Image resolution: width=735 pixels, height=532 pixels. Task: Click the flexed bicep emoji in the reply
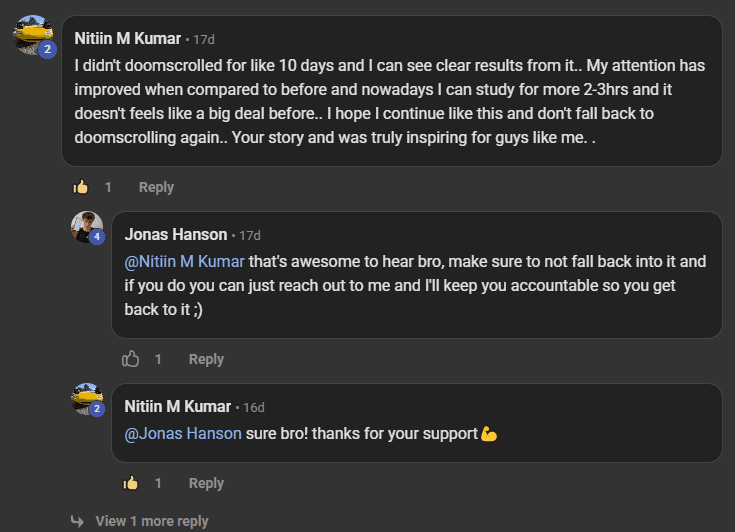[x=489, y=434]
